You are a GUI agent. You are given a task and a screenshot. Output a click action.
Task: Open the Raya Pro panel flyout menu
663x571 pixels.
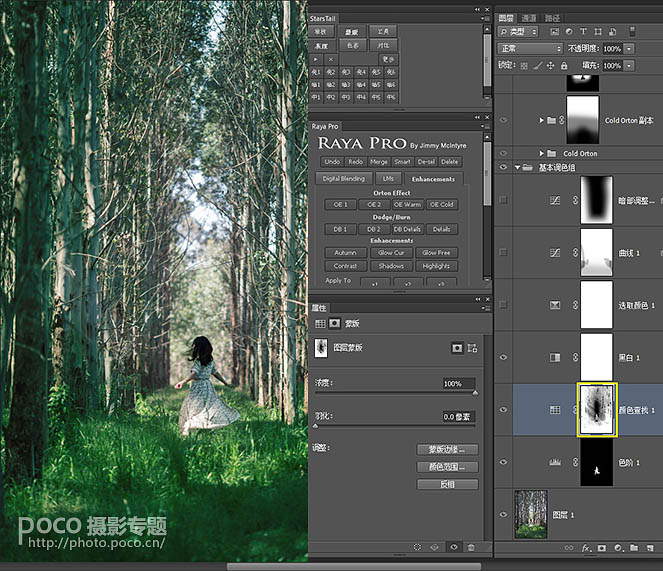point(484,126)
